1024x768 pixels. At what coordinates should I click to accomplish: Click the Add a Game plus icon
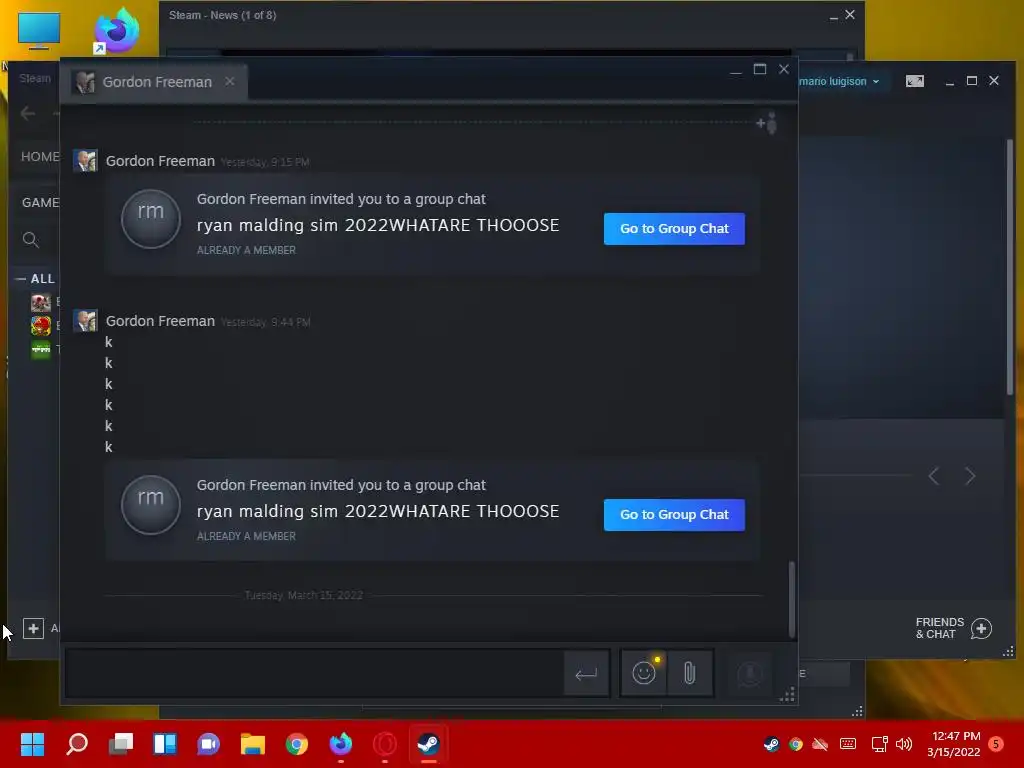pos(33,628)
